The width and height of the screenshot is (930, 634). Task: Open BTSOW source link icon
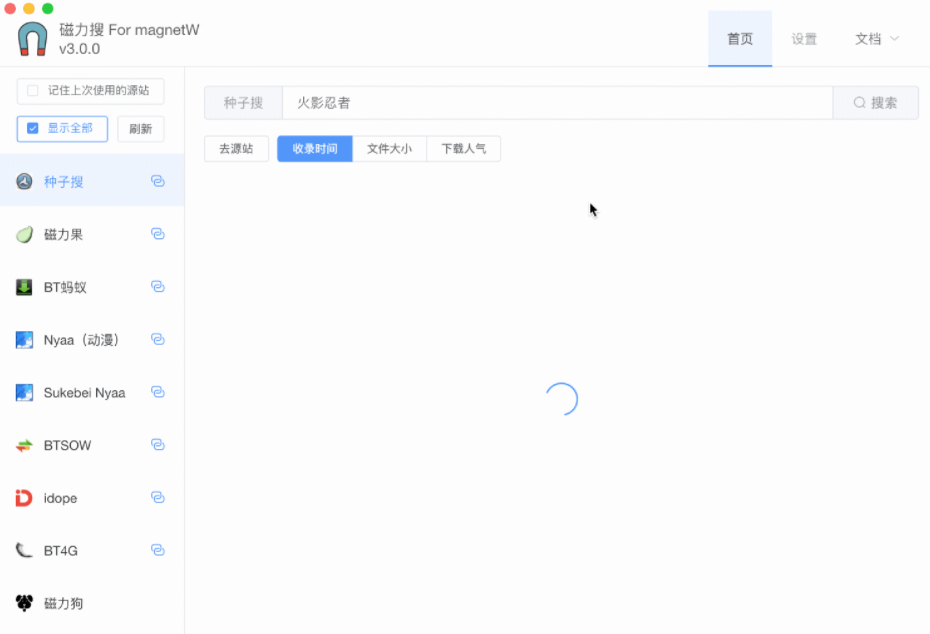coord(157,445)
